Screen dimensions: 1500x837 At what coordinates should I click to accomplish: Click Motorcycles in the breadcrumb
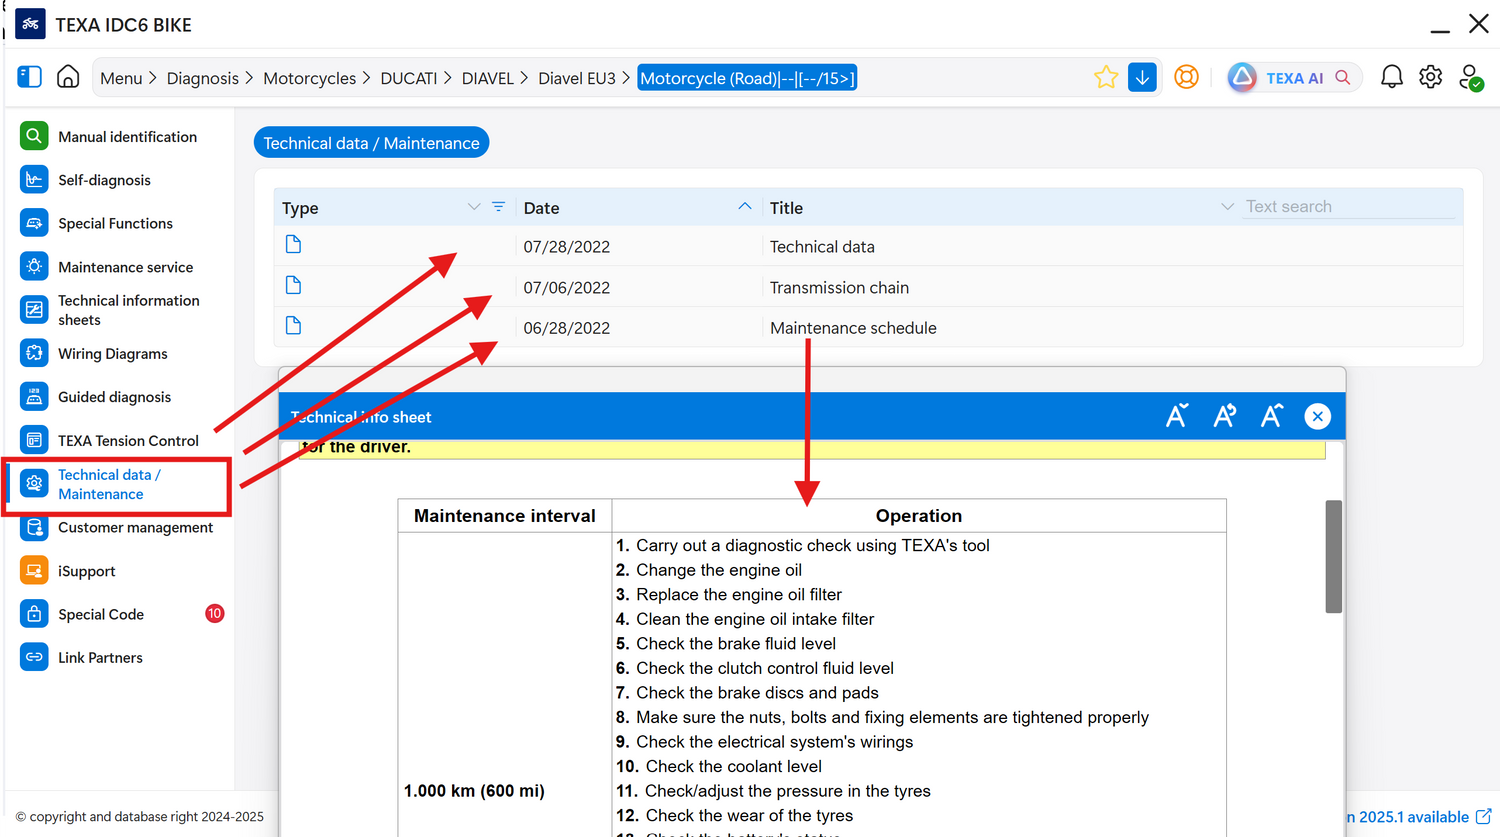coord(309,78)
